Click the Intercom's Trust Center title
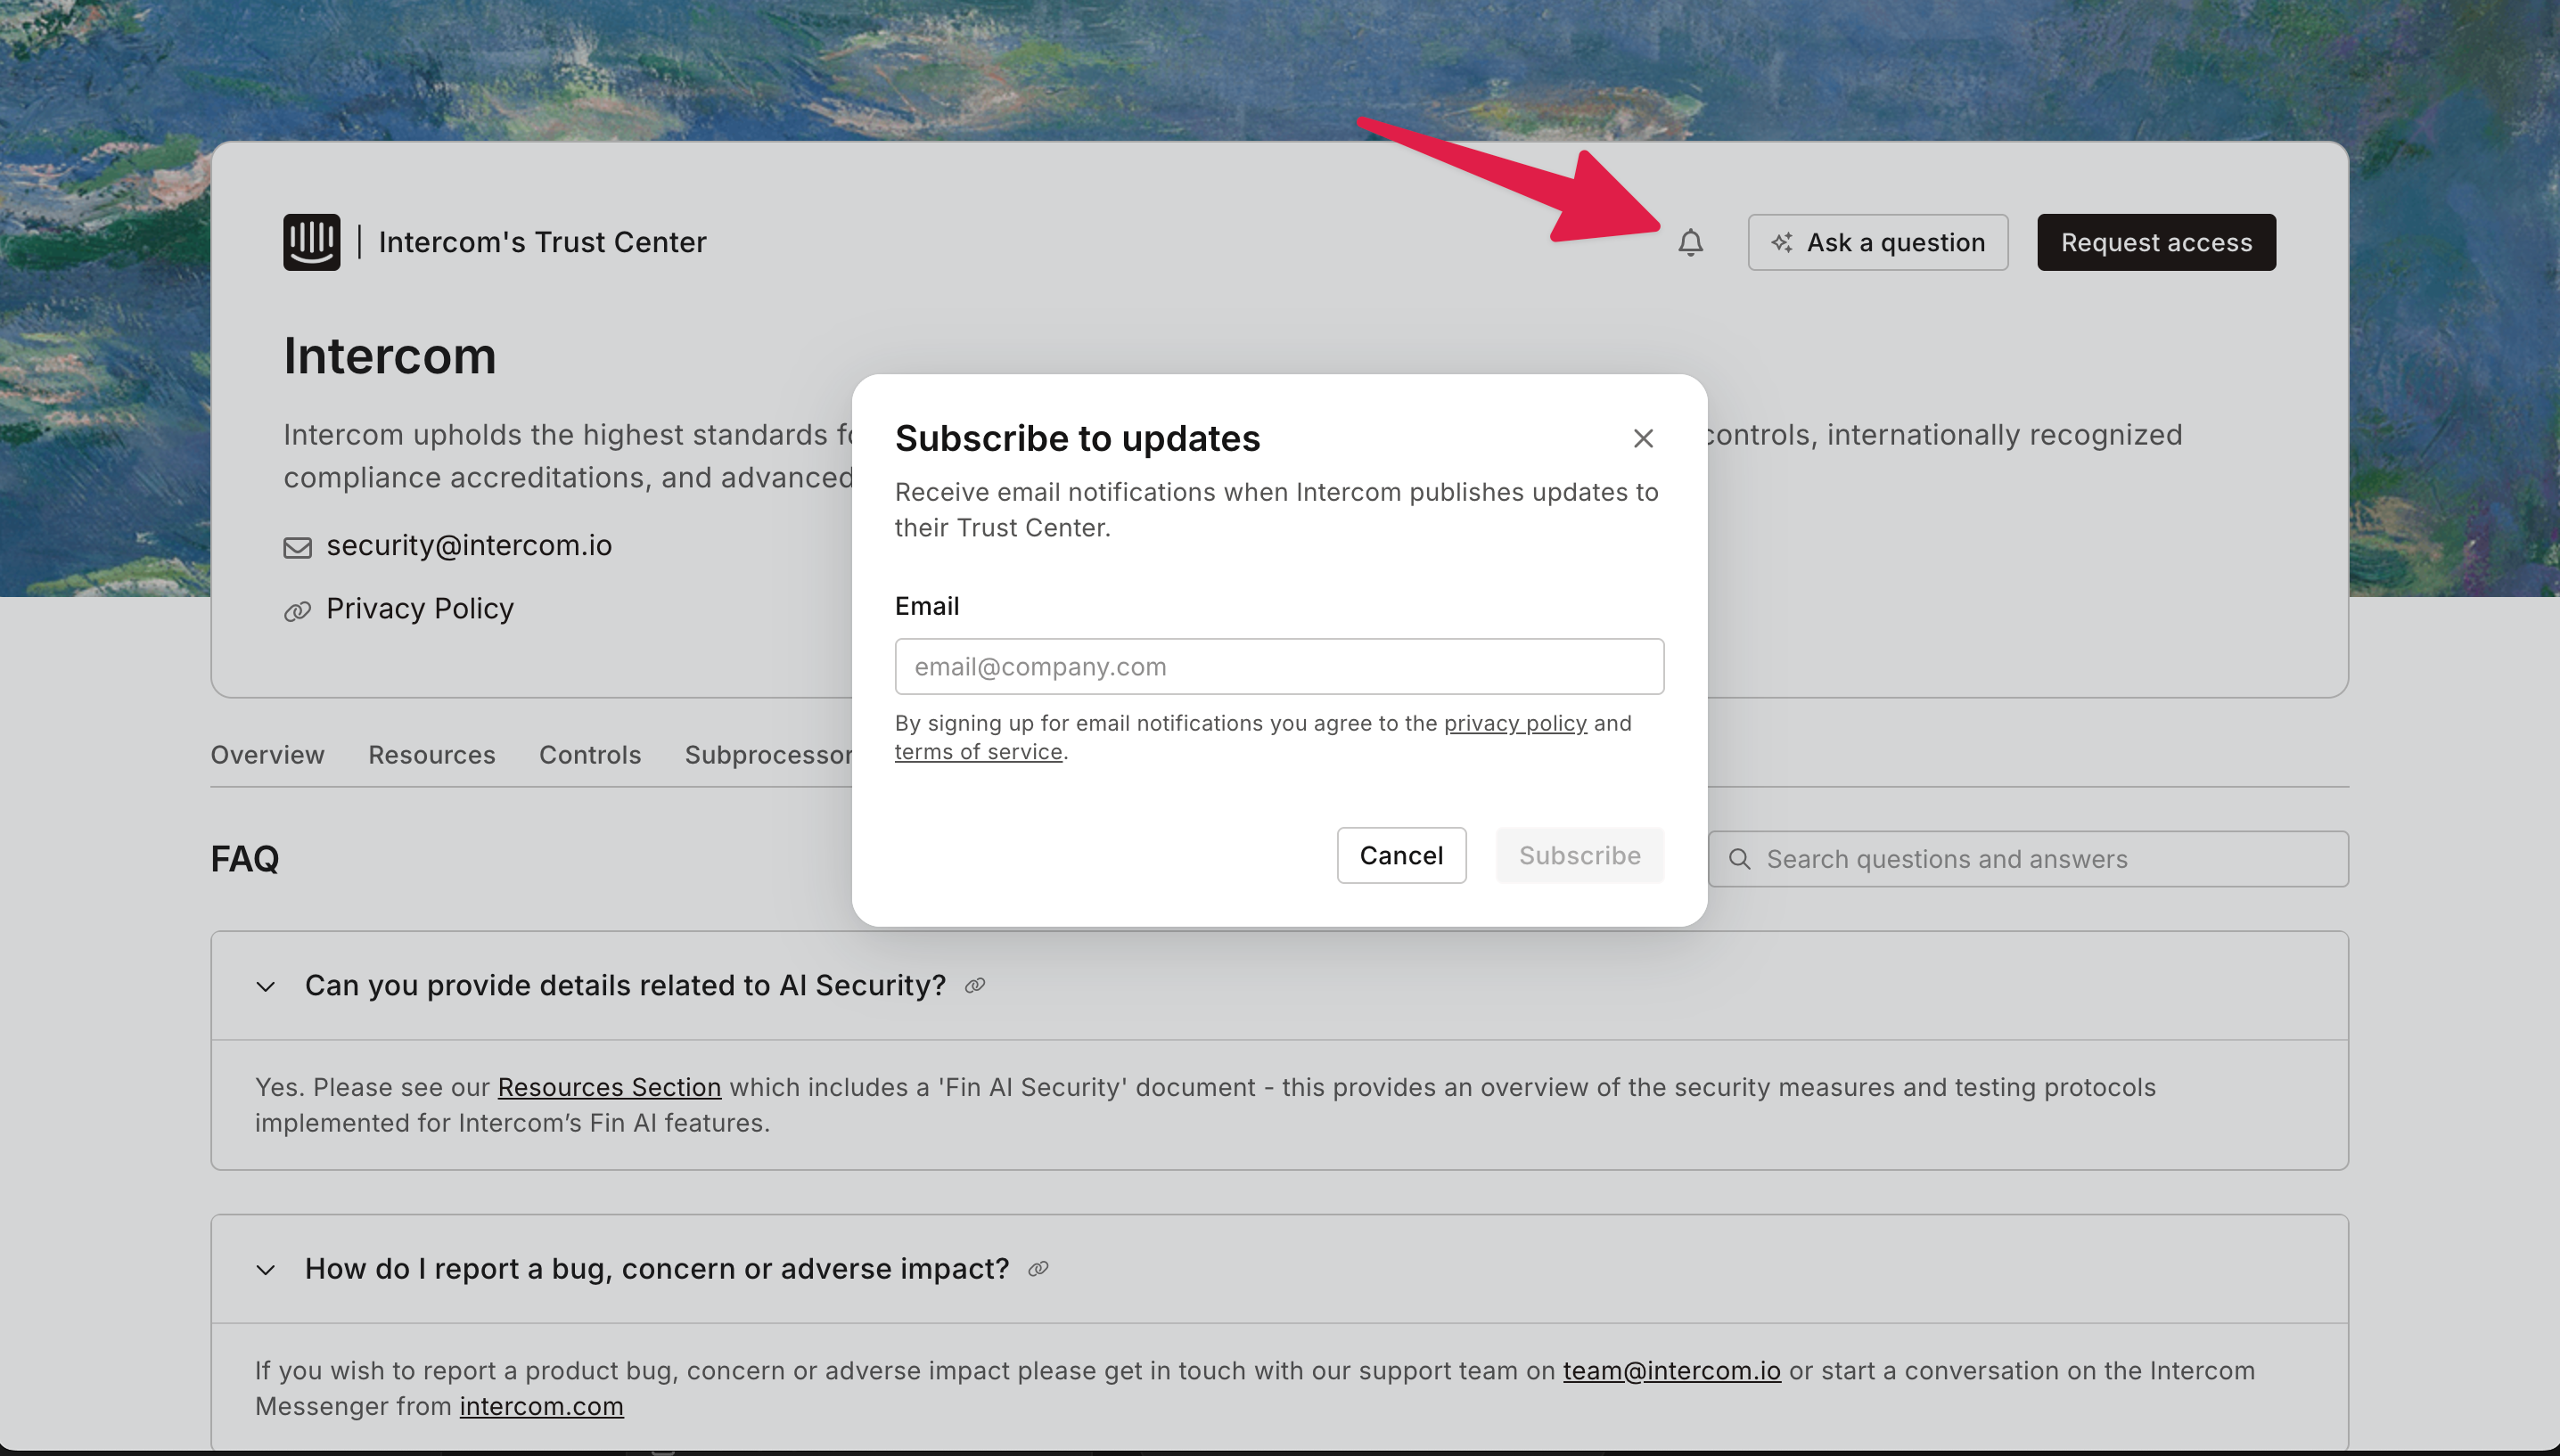This screenshot has width=2560, height=1456. pyautogui.click(x=542, y=242)
